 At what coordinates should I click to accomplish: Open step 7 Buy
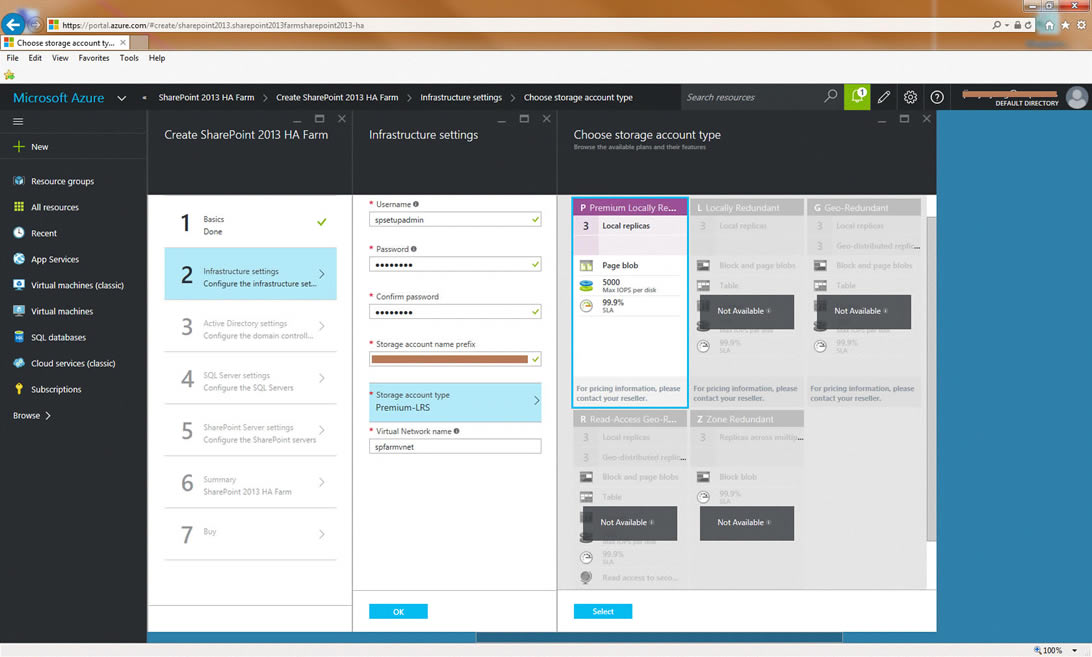[x=250, y=534]
